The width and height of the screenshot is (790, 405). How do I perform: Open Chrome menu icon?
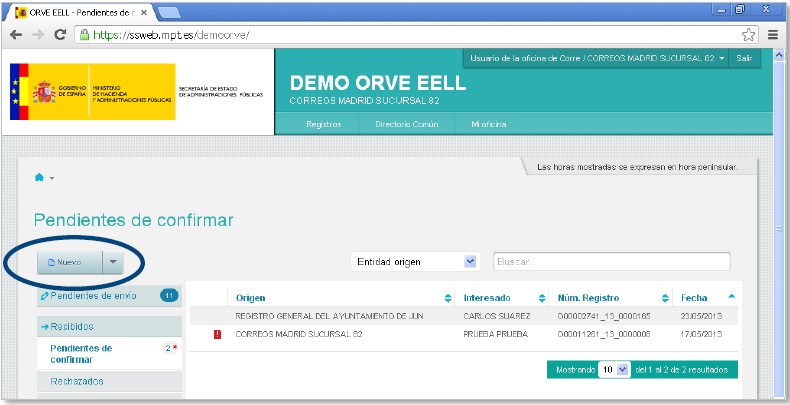[x=773, y=34]
